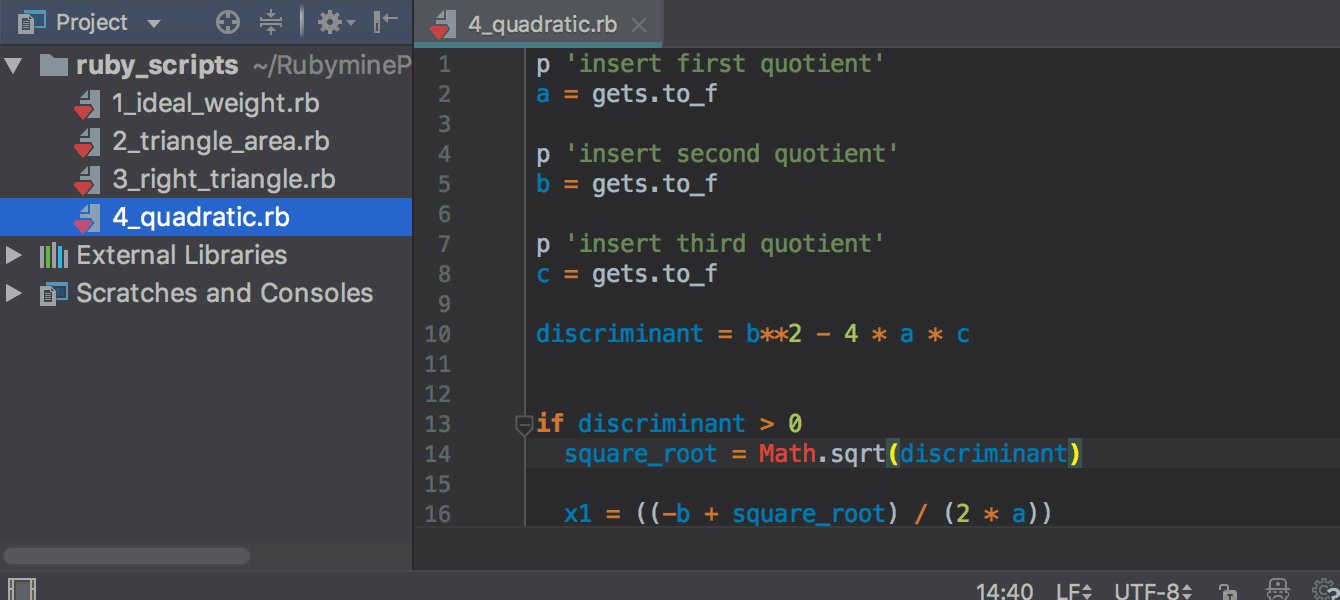Click the Project tool window icon
The height and width of the screenshot is (600, 1340).
[31, 22]
